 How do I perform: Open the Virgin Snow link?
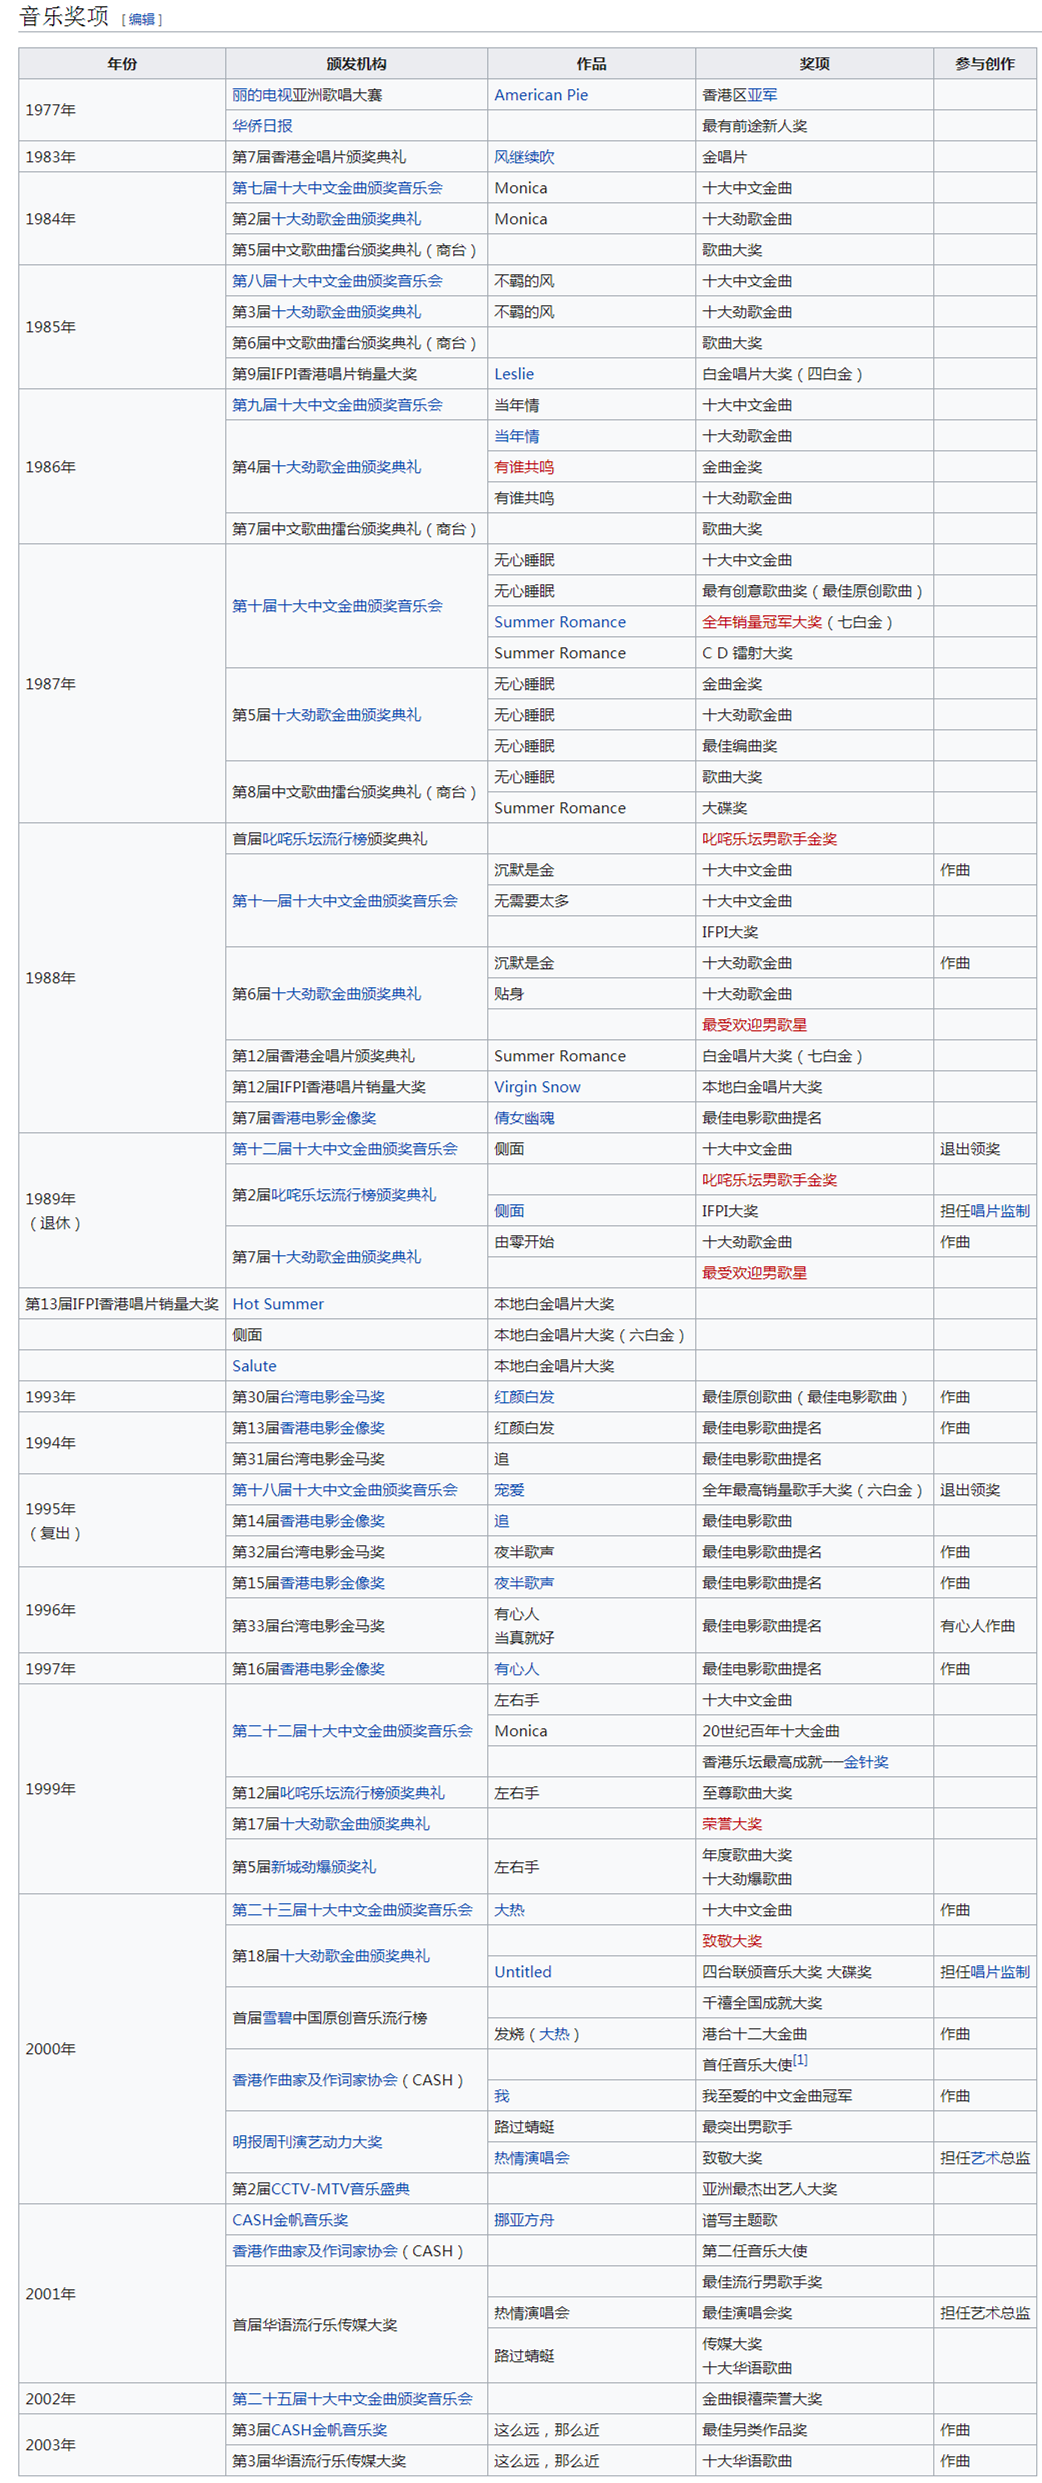point(537,1087)
